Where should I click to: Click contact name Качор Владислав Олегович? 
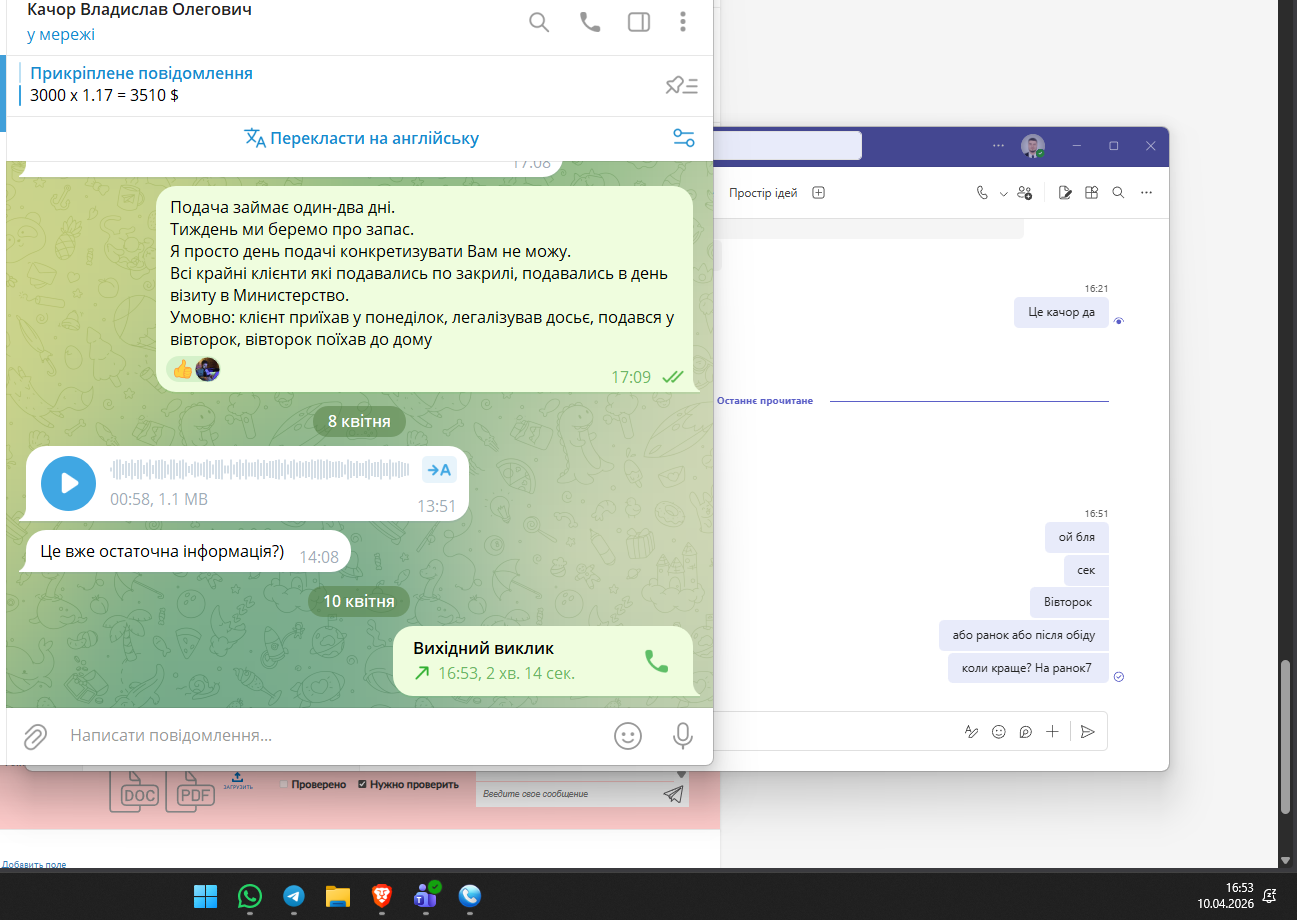tap(139, 10)
